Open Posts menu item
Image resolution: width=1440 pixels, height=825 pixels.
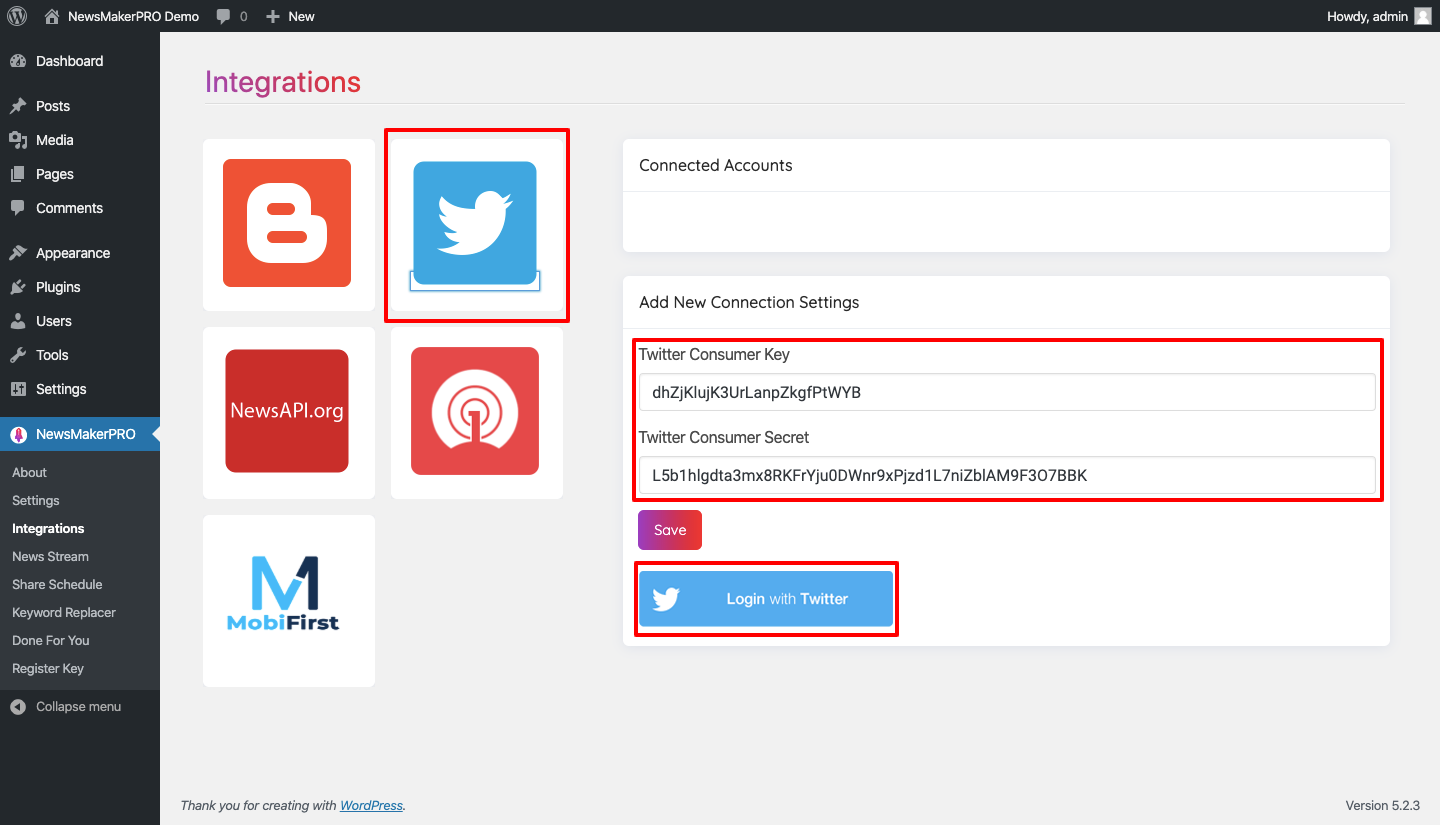tap(80, 106)
